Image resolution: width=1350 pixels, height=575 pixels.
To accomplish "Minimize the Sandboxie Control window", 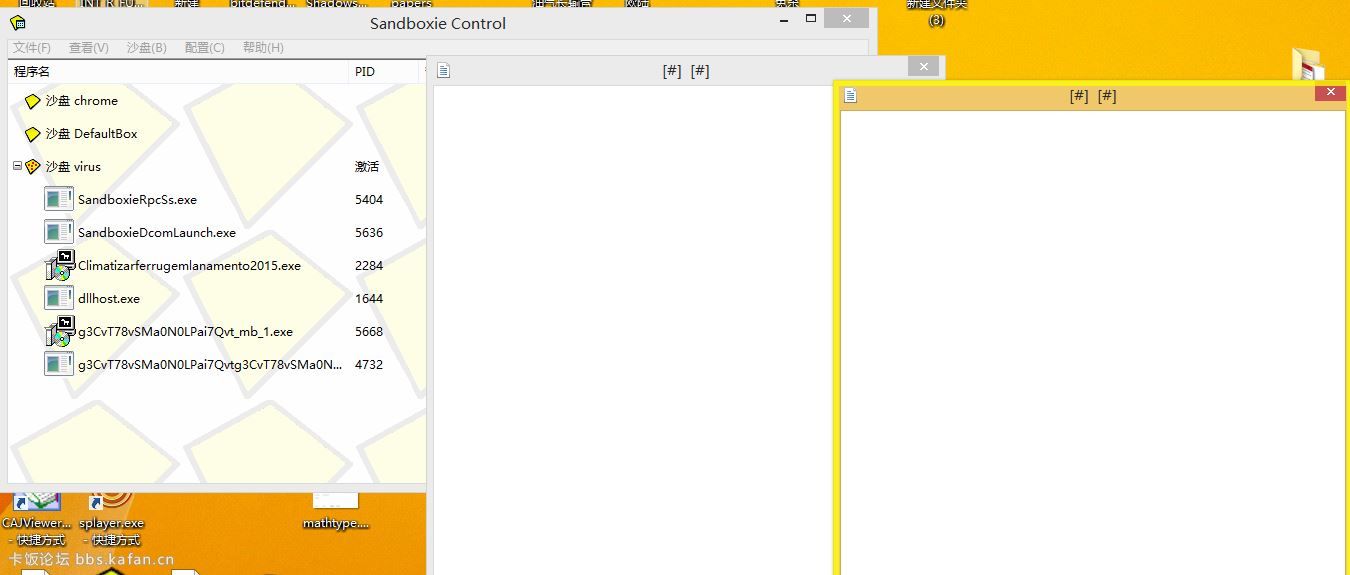I will click(785, 18).
